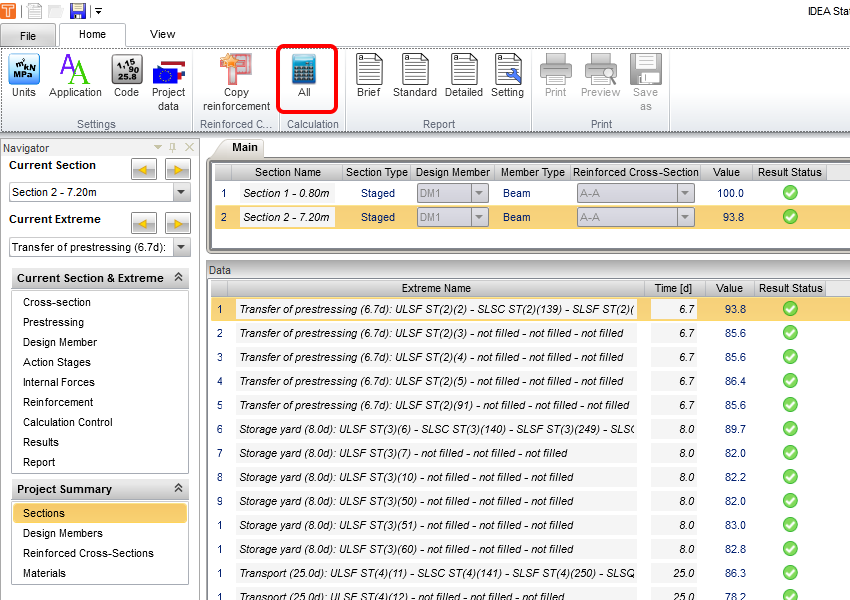Screen dimensions: 850x600
Task: Generate the Brief report
Action: (x=368, y=76)
